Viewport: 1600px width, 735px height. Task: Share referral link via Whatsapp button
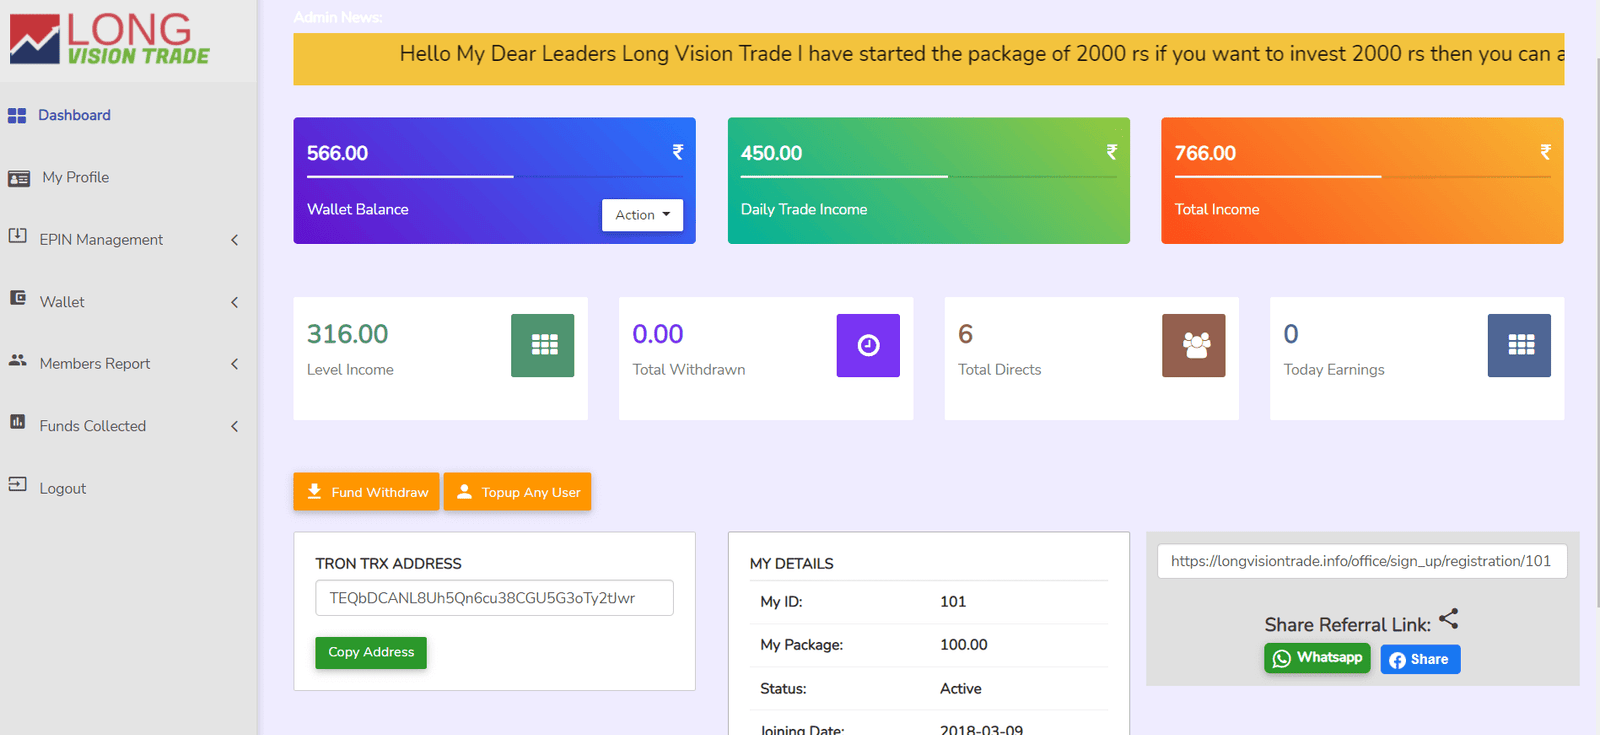[1317, 658]
